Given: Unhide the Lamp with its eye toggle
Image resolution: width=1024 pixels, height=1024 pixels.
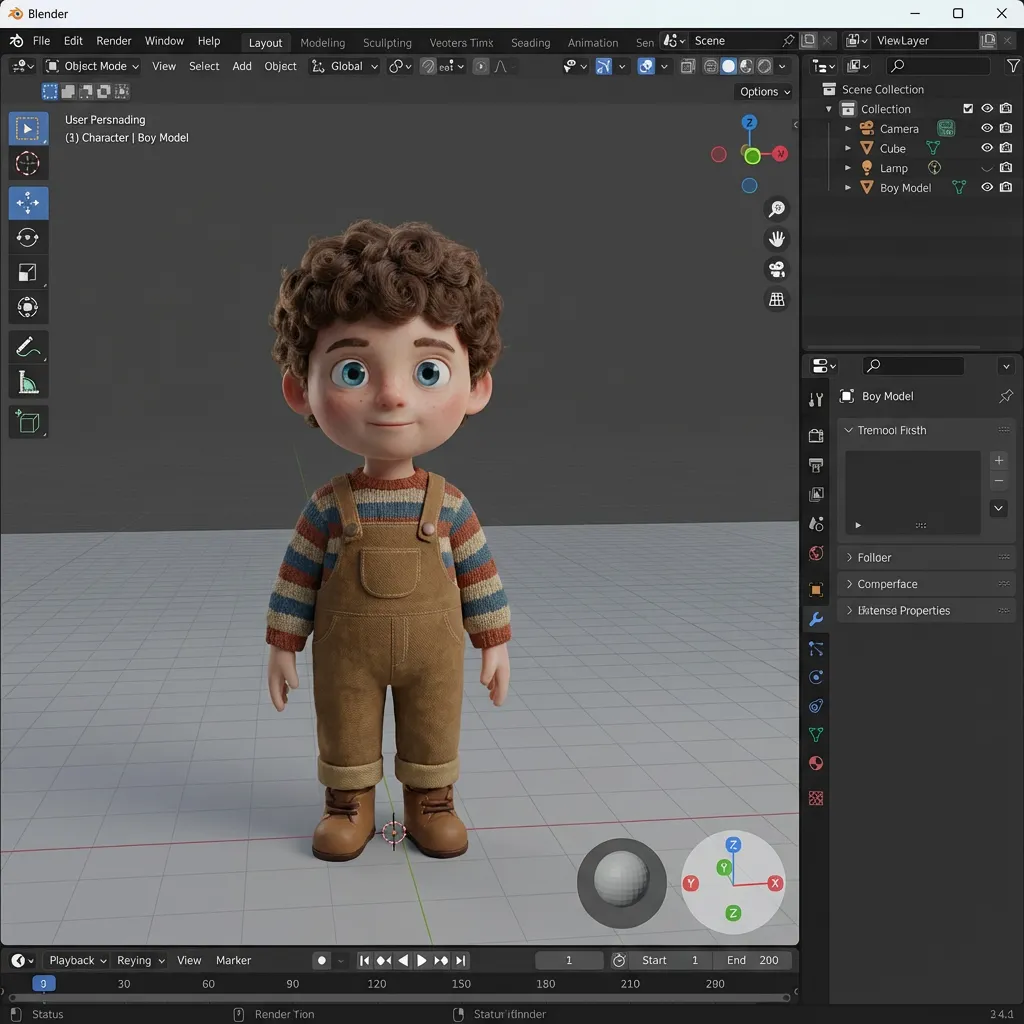Looking at the screenshot, I should [x=986, y=168].
